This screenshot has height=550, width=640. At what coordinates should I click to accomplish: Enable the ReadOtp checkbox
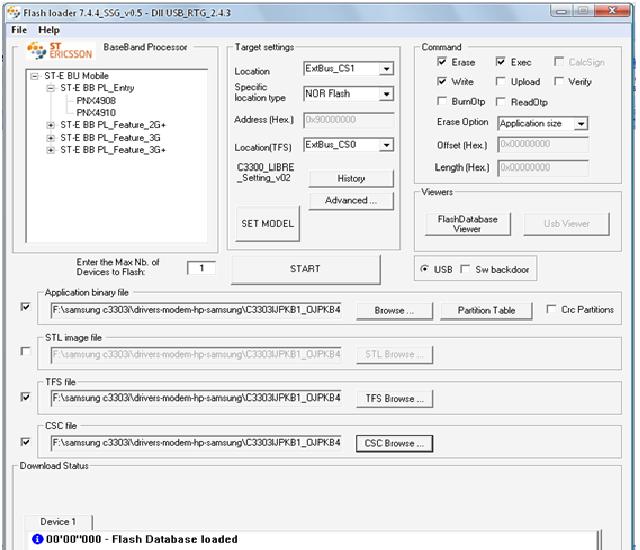(500, 101)
